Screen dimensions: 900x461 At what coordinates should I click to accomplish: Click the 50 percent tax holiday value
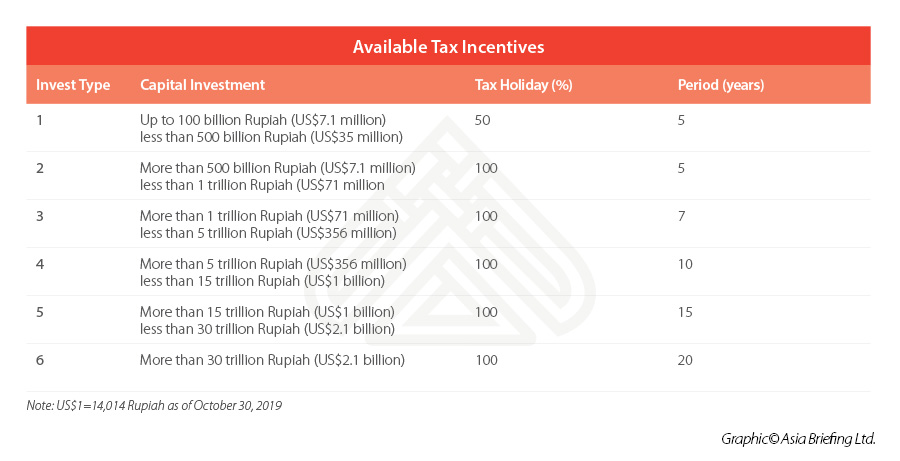[x=483, y=120]
